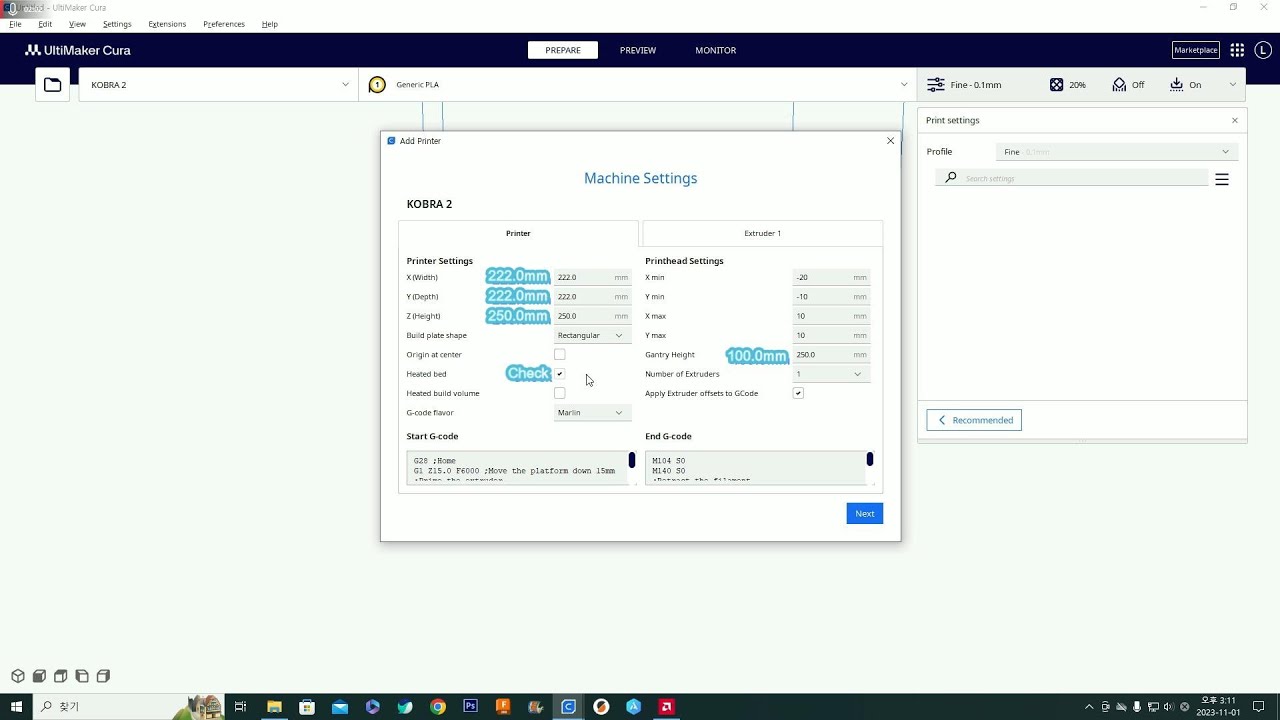1280x720 pixels.
Task: Open Build plate shape dropdown
Action: 592,335
